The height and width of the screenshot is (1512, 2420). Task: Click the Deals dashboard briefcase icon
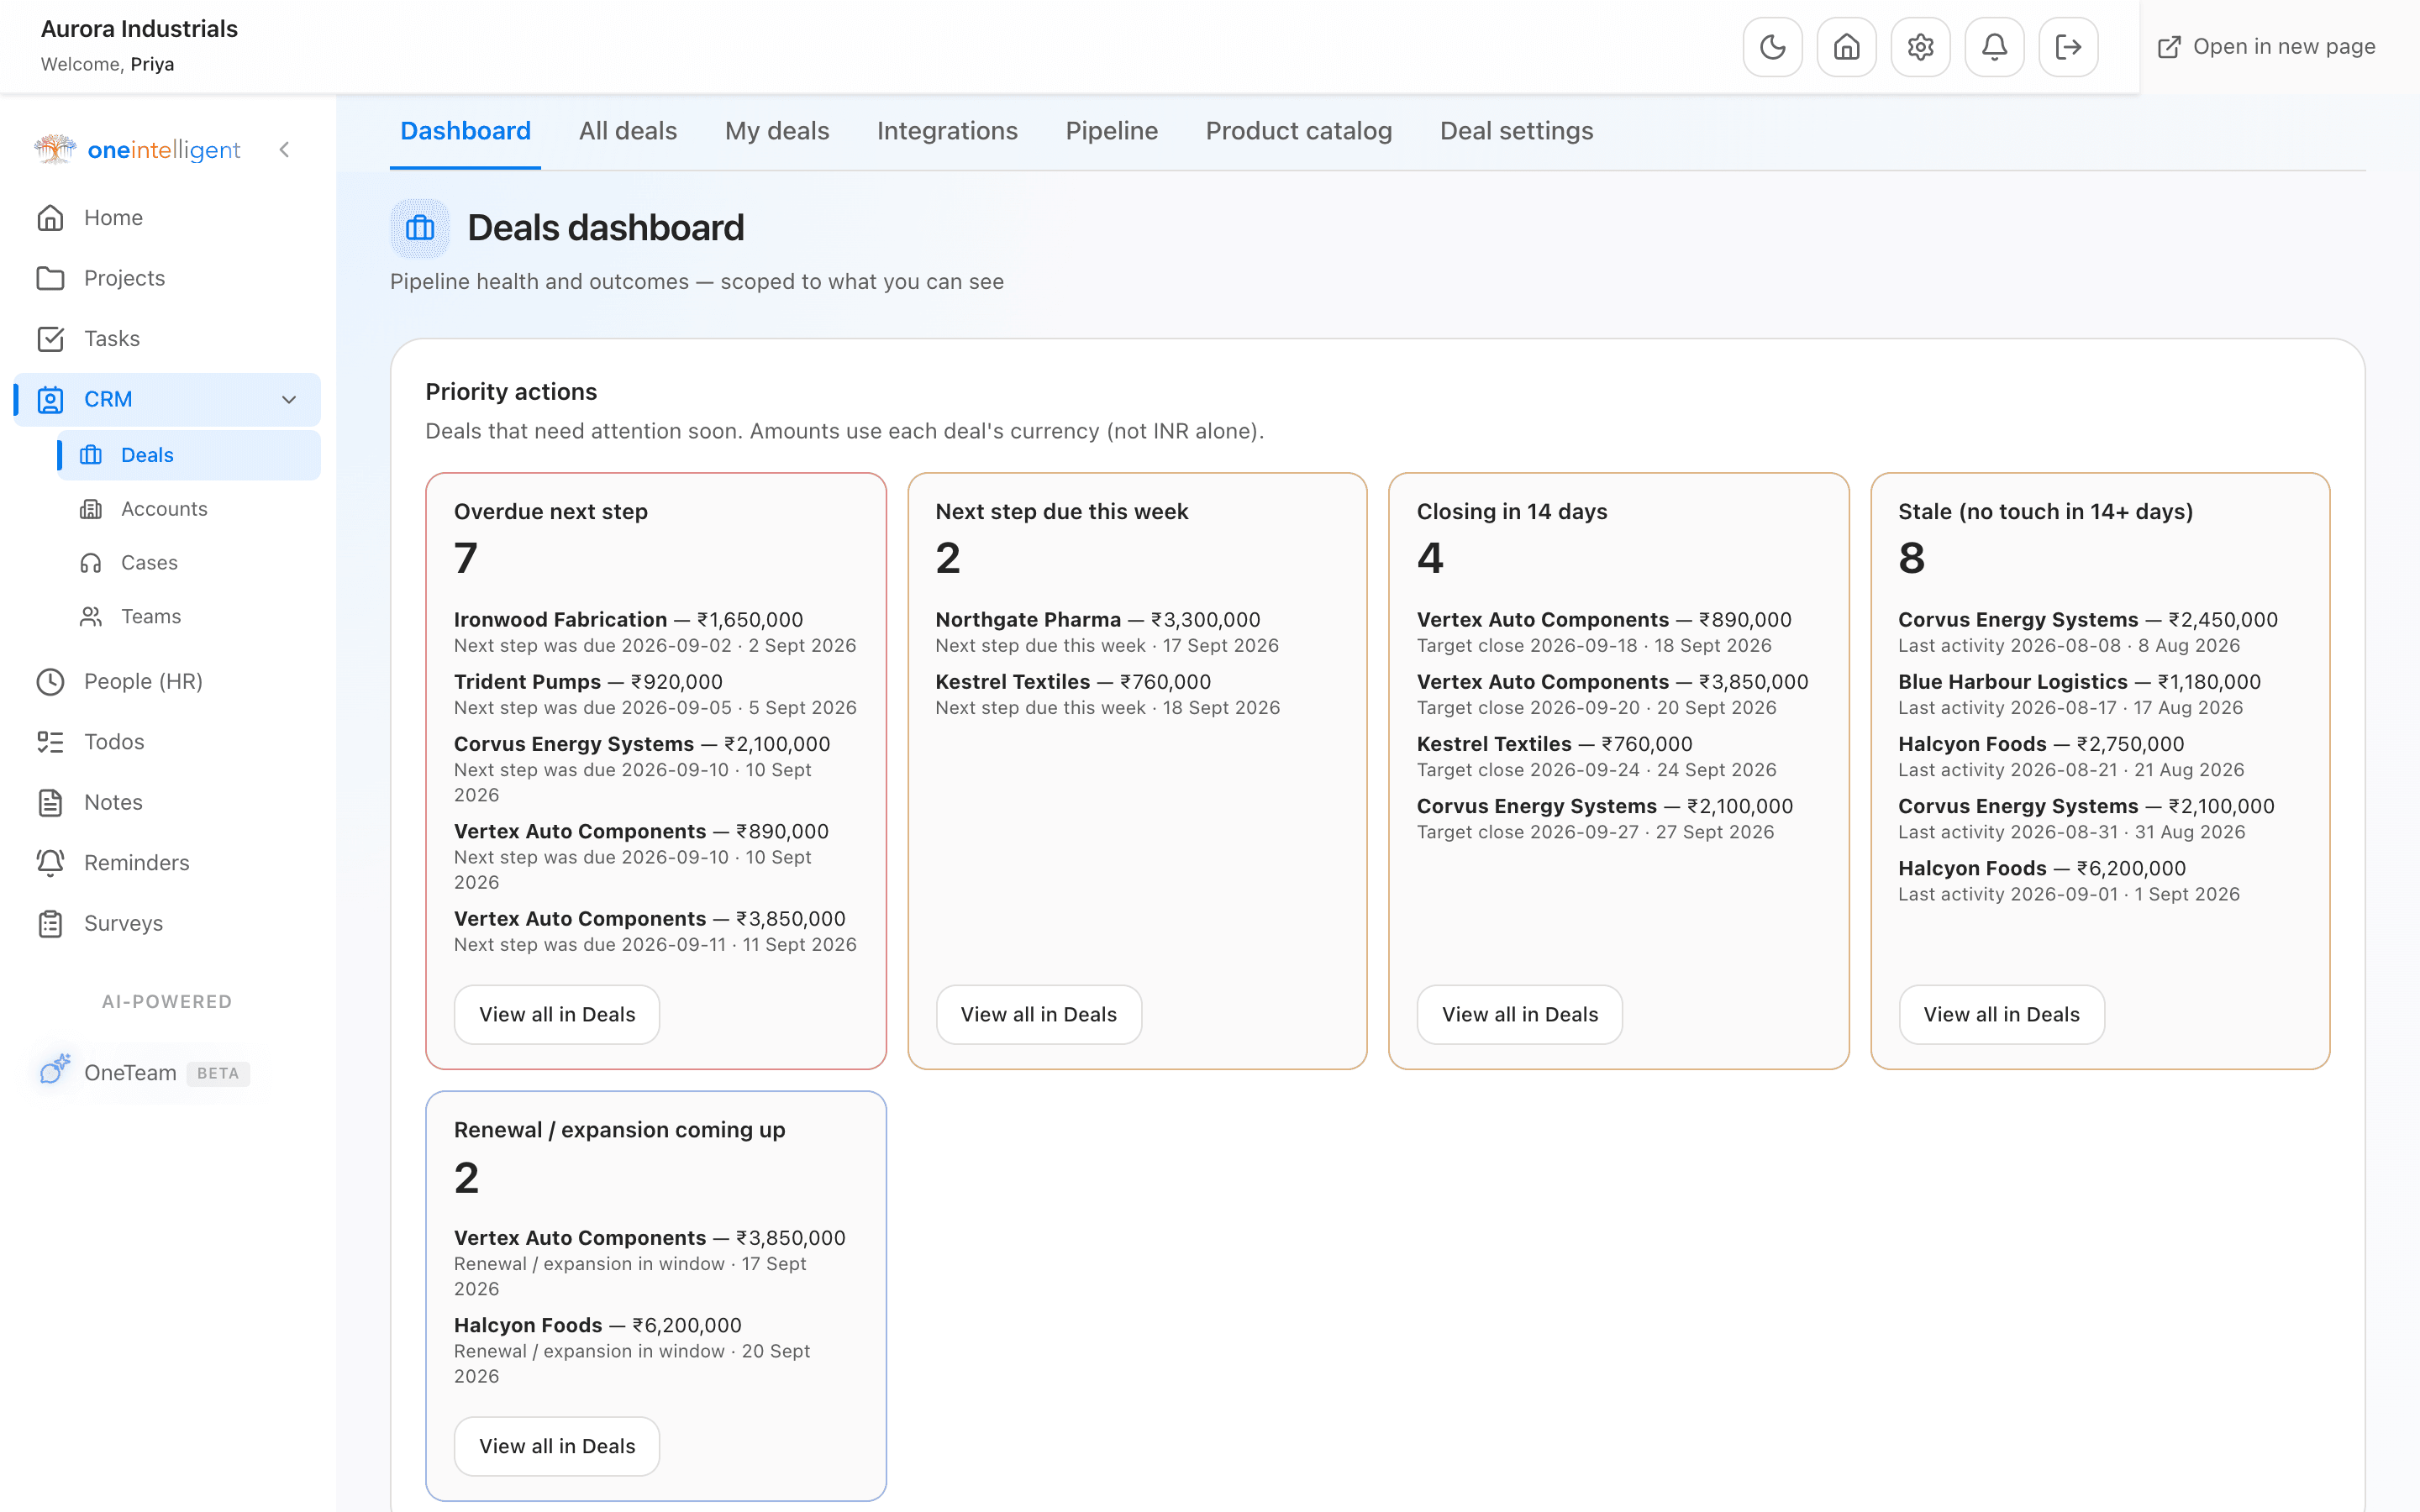click(x=420, y=228)
